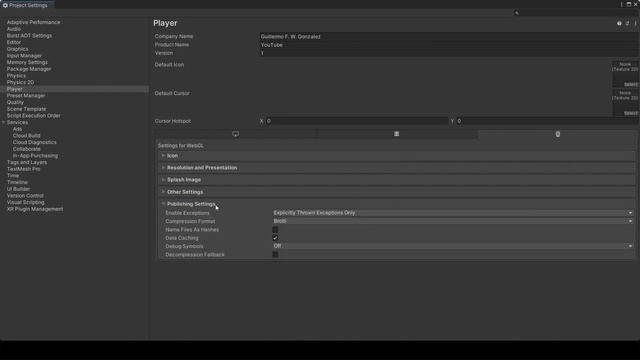Open Adaptive Performance settings
The image size is (640, 360).
point(33,22)
